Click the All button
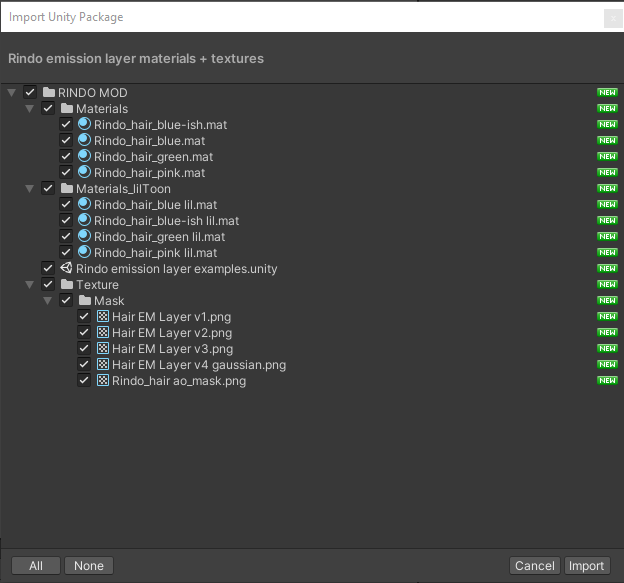This screenshot has width=624, height=583. [36, 565]
